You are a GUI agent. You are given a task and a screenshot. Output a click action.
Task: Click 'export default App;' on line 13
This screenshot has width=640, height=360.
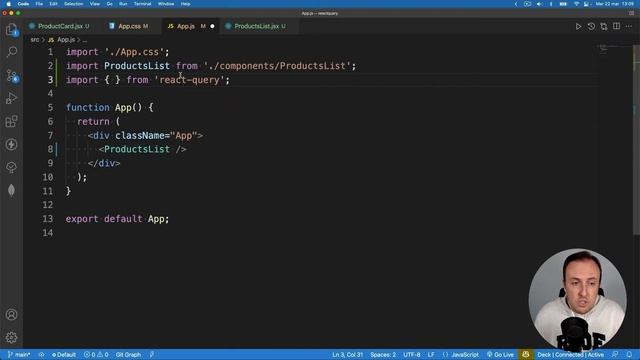118,219
